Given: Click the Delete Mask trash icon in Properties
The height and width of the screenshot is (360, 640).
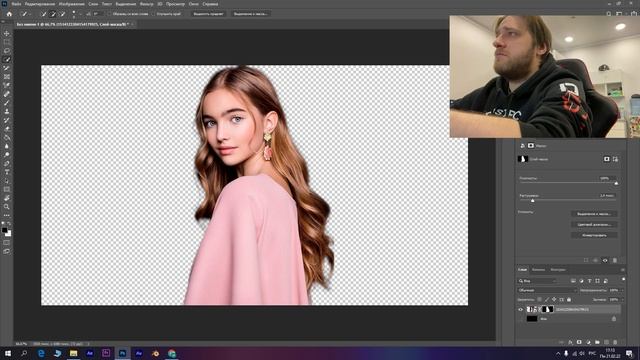Looking at the screenshot, I should [615, 260].
